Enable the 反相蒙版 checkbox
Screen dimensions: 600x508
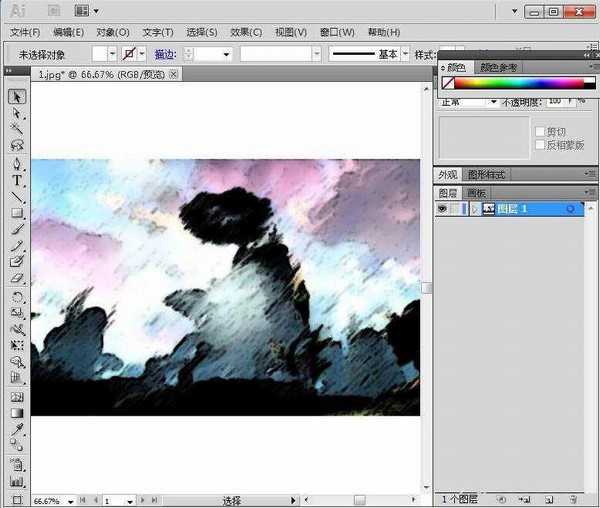(539, 145)
